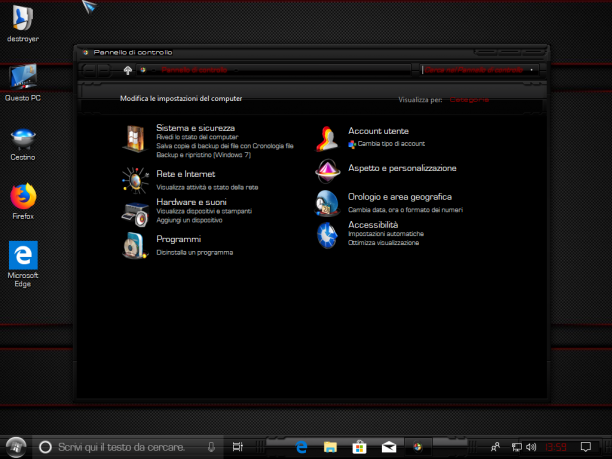This screenshot has width=612, height=459.
Task: Click network icon in system tray
Action: pos(516,447)
